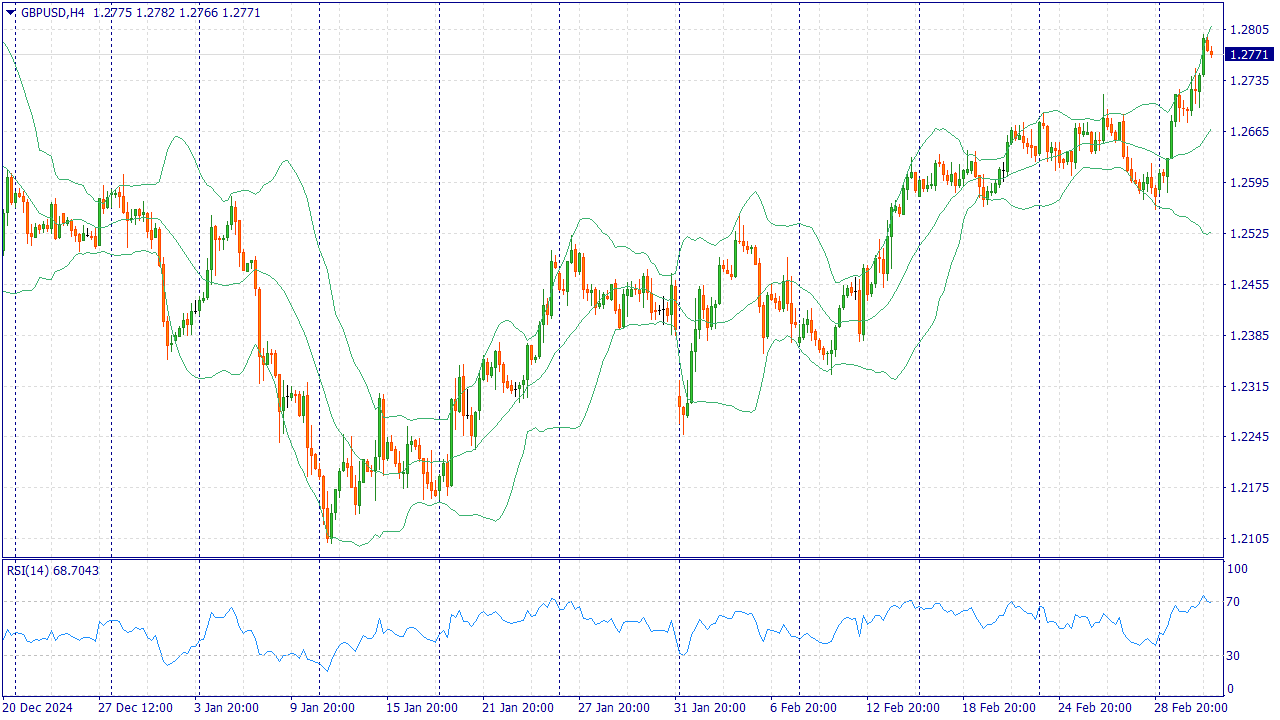The image size is (1280, 720).
Task: Click the 1.2595 price scale label
Action: (1251, 183)
